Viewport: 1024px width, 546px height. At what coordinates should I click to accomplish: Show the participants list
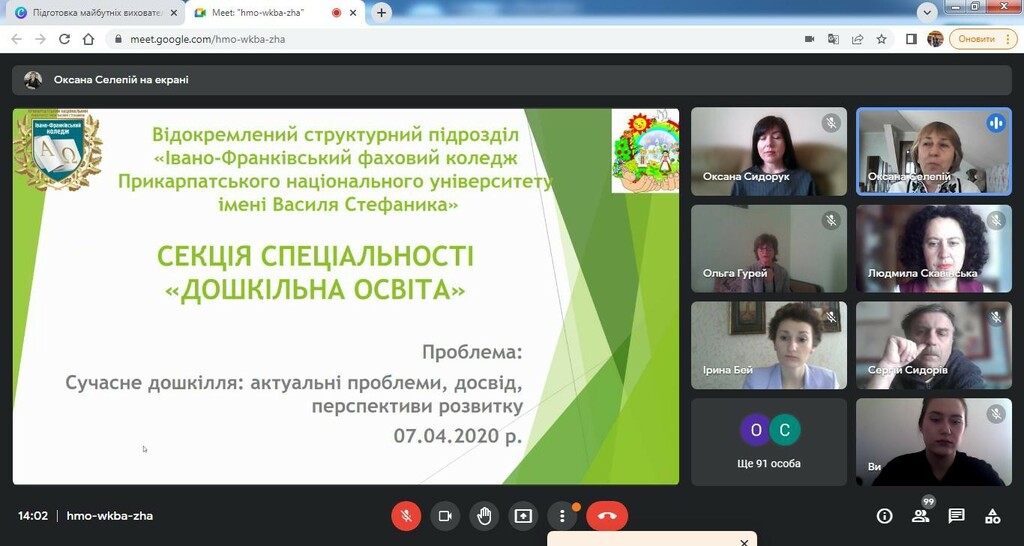[x=921, y=516]
